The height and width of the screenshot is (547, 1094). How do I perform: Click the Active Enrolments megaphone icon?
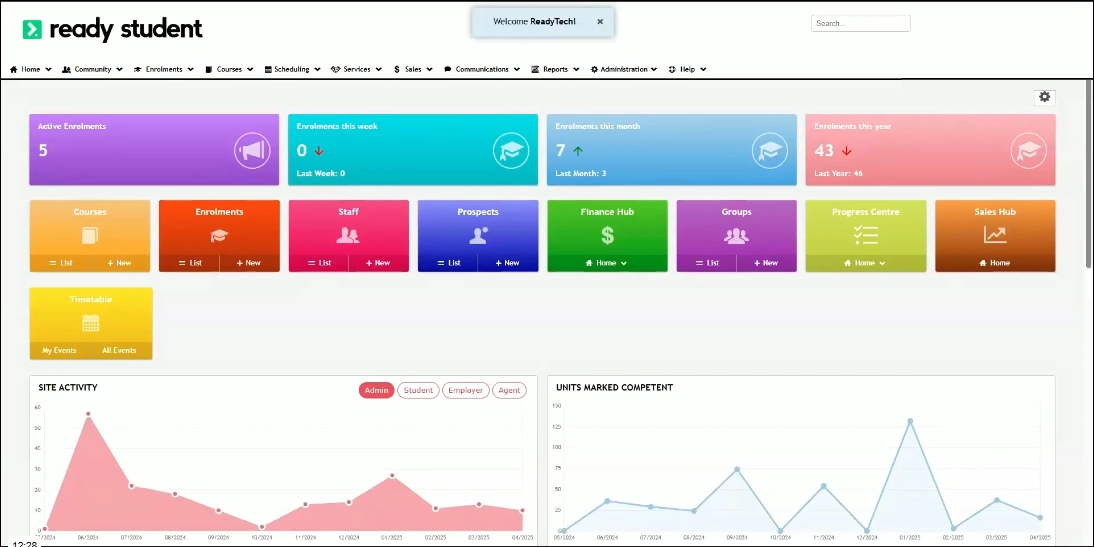click(252, 150)
